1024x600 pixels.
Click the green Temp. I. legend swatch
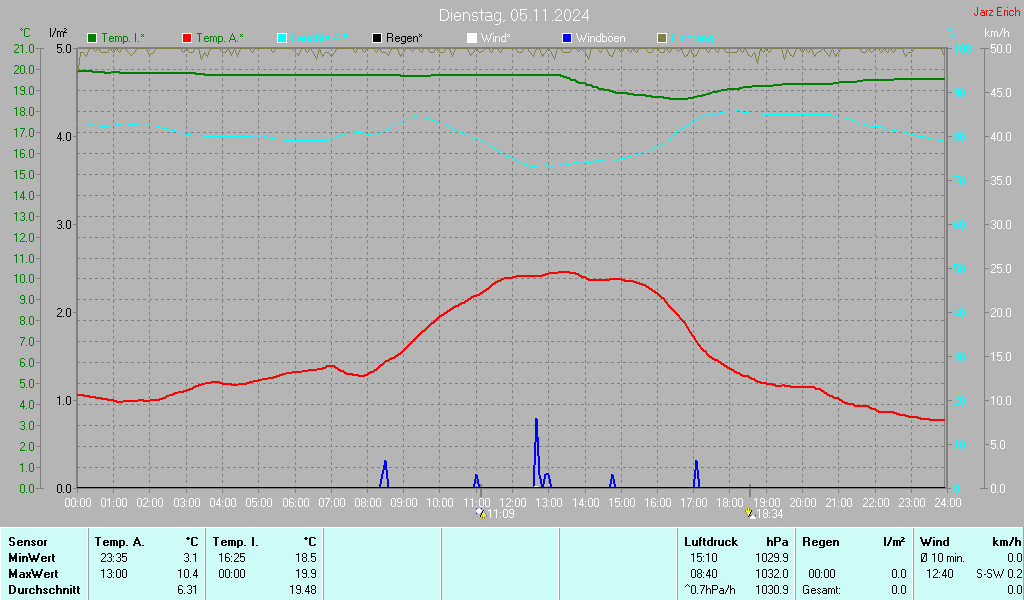click(92, 39)
